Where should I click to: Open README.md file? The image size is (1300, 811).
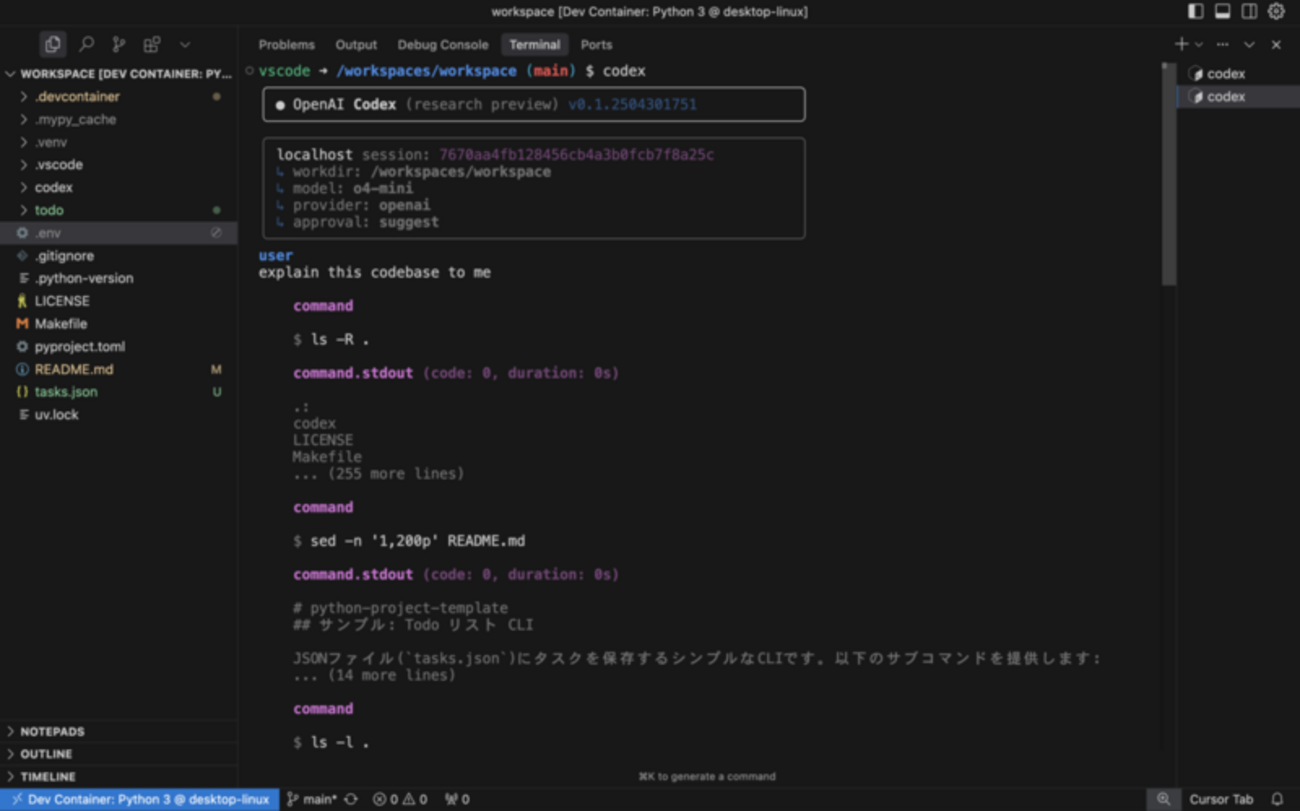coord(119,369)
